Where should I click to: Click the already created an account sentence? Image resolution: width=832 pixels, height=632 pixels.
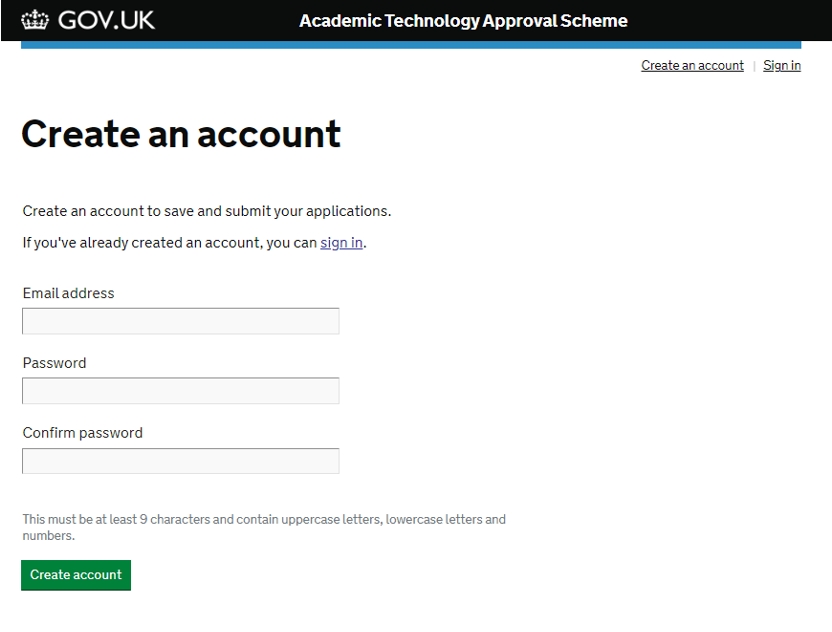194,243
